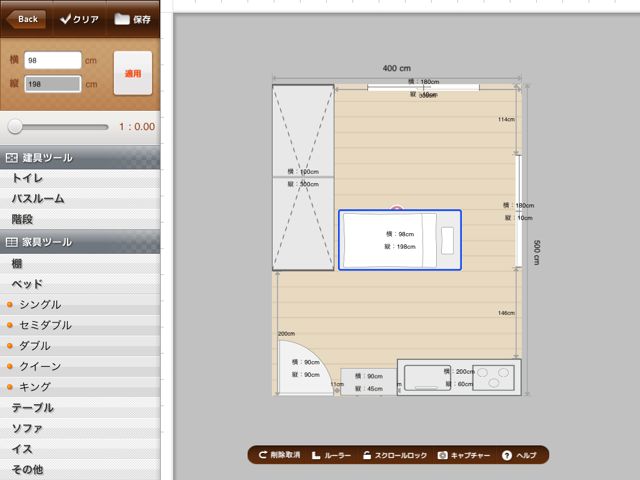Select ソファ furniture category
This screenshot has width=640, height=480.
[80, 428]
